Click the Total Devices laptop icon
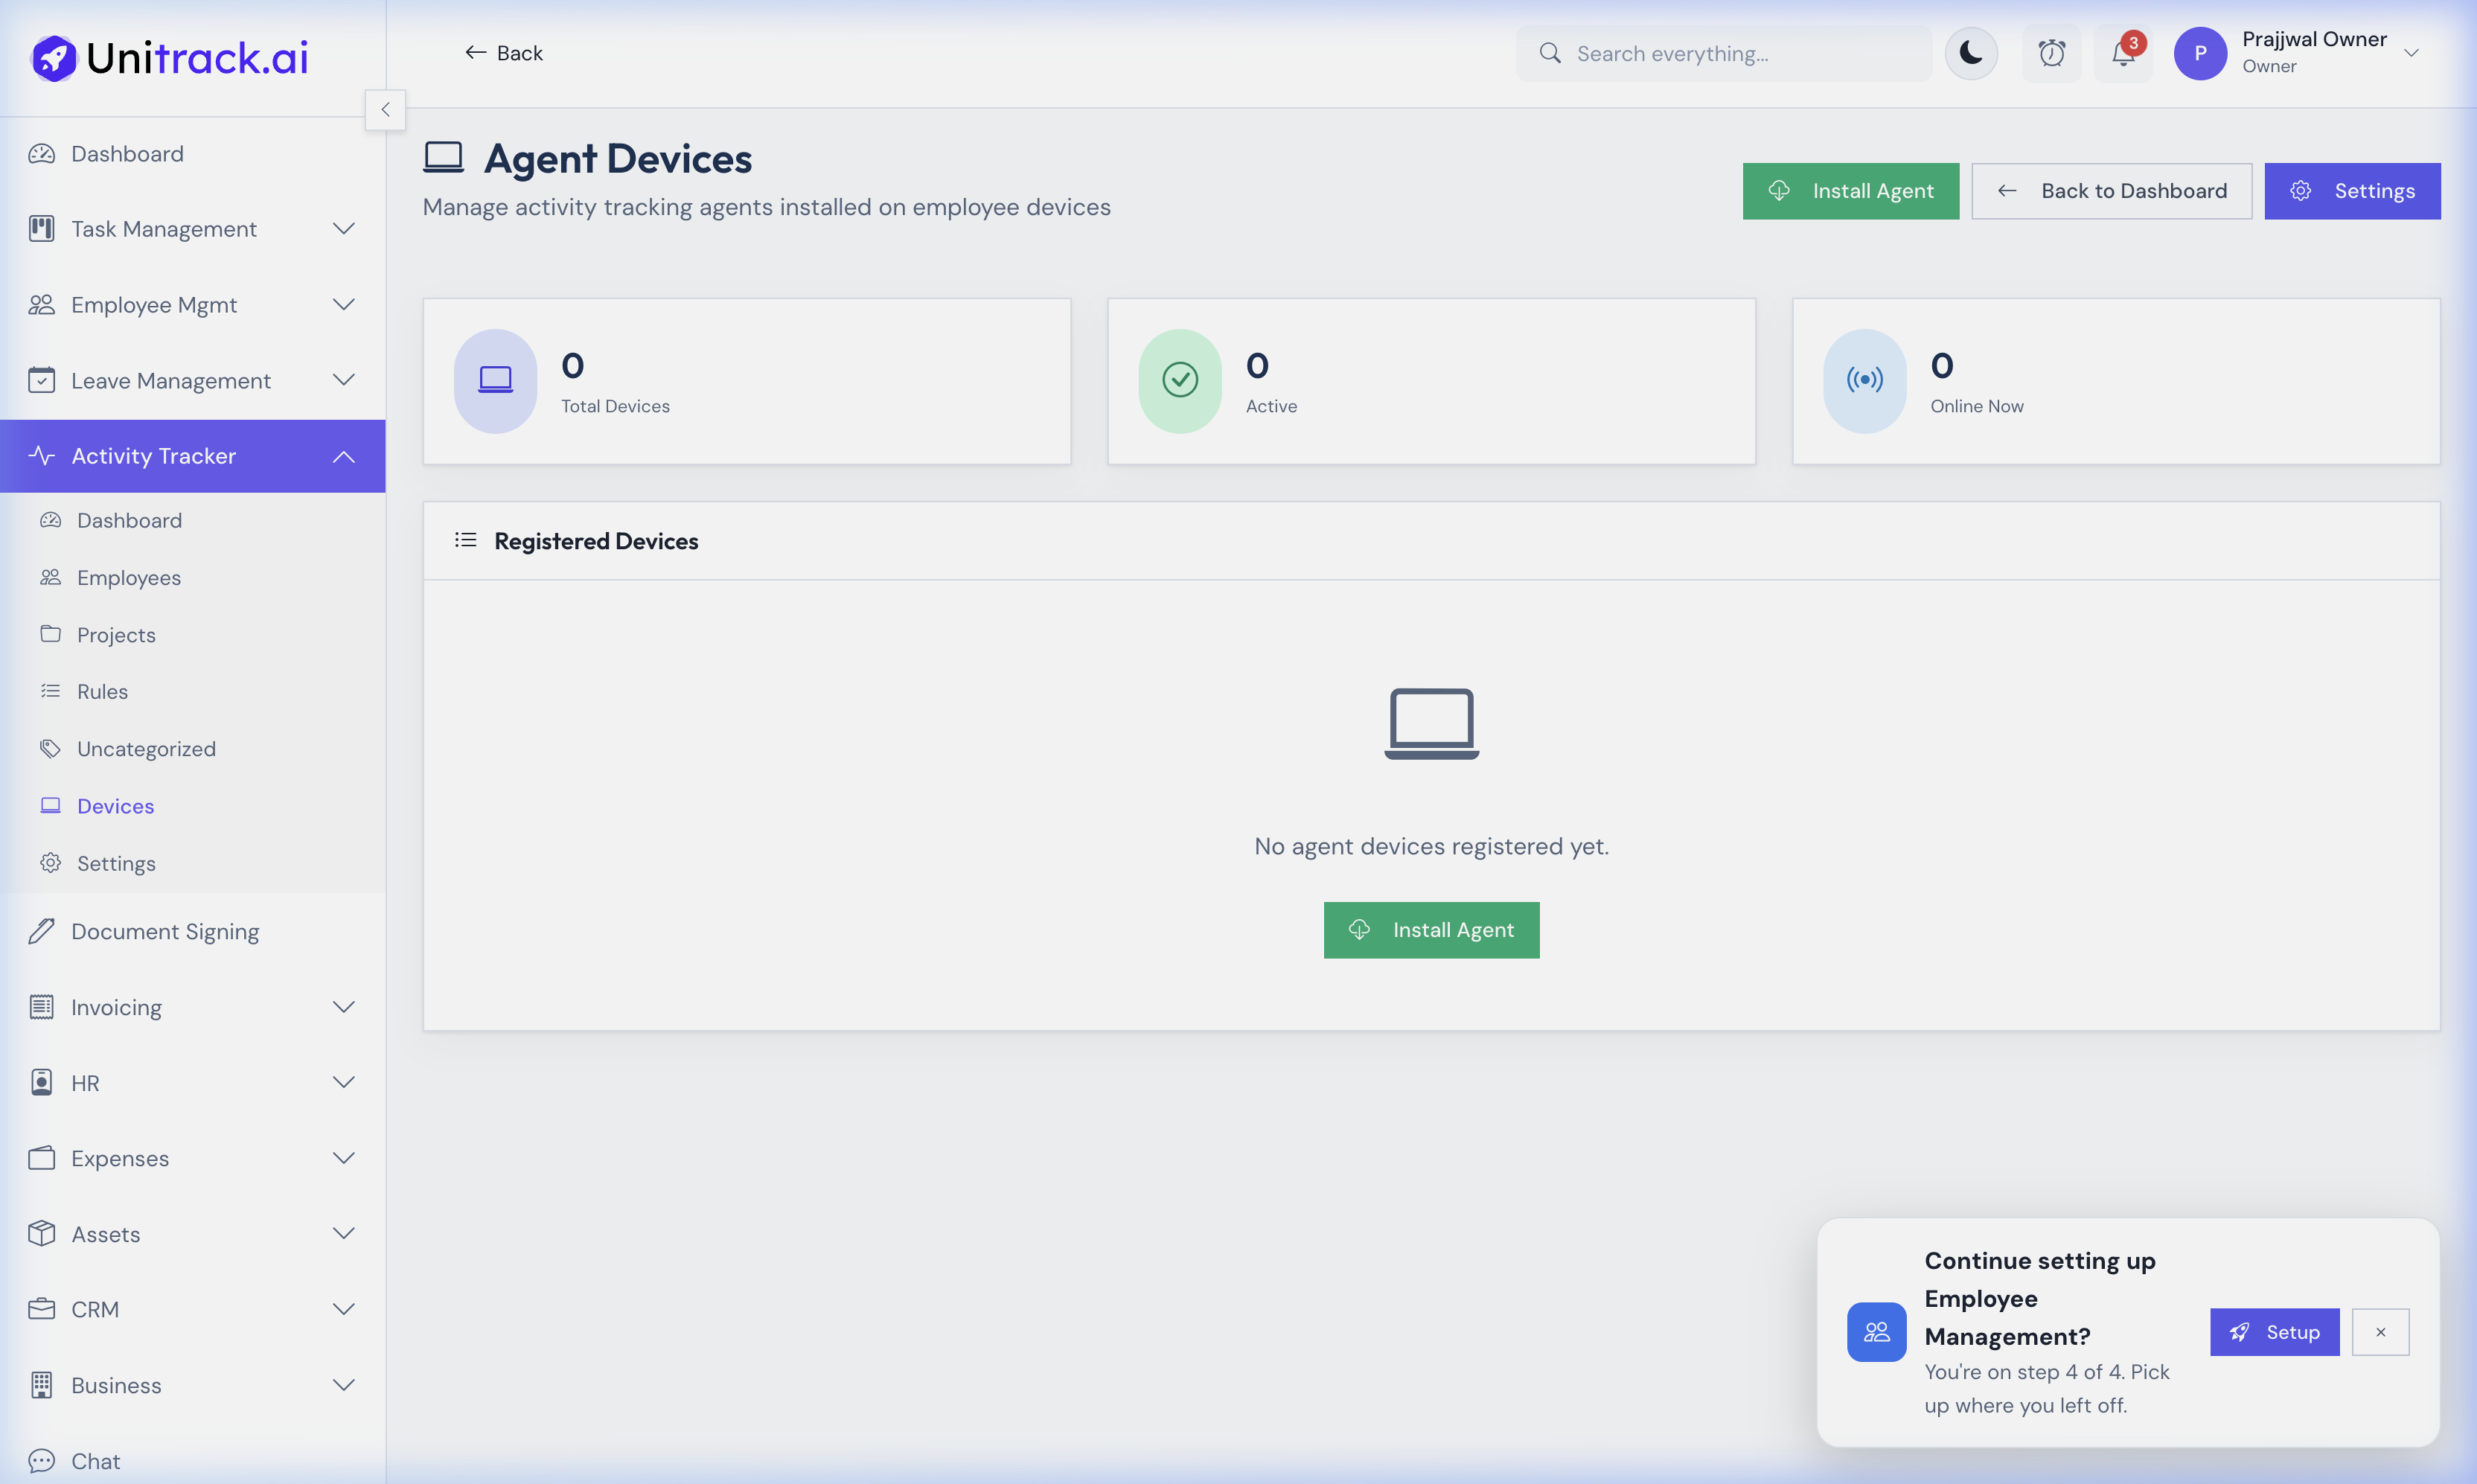The height and width of the screenshot is (1484, 2477). click(495, 380)
